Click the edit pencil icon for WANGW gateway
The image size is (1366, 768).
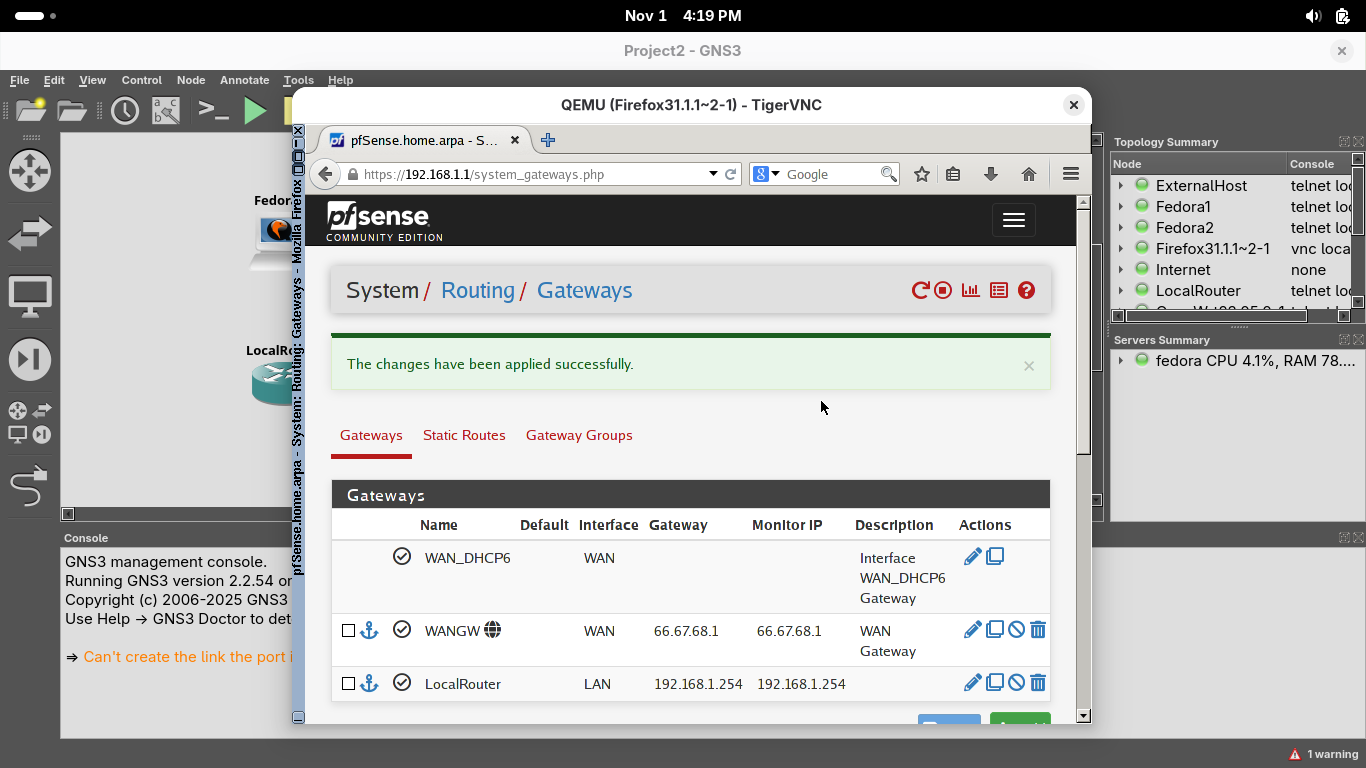972,630
